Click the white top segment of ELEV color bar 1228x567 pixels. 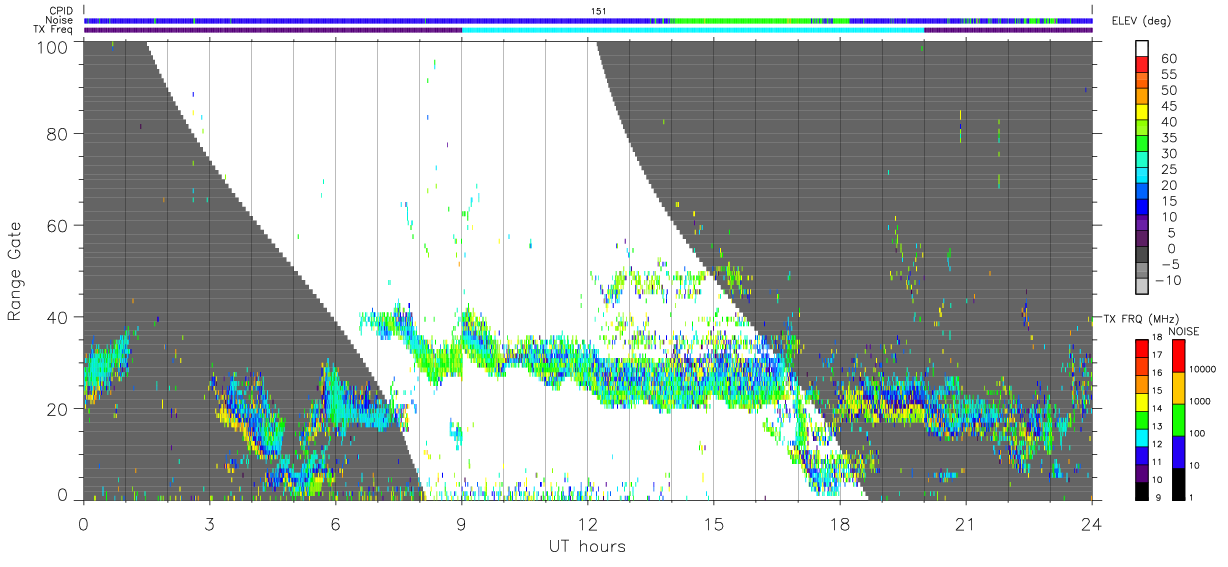pos(1142,50)
